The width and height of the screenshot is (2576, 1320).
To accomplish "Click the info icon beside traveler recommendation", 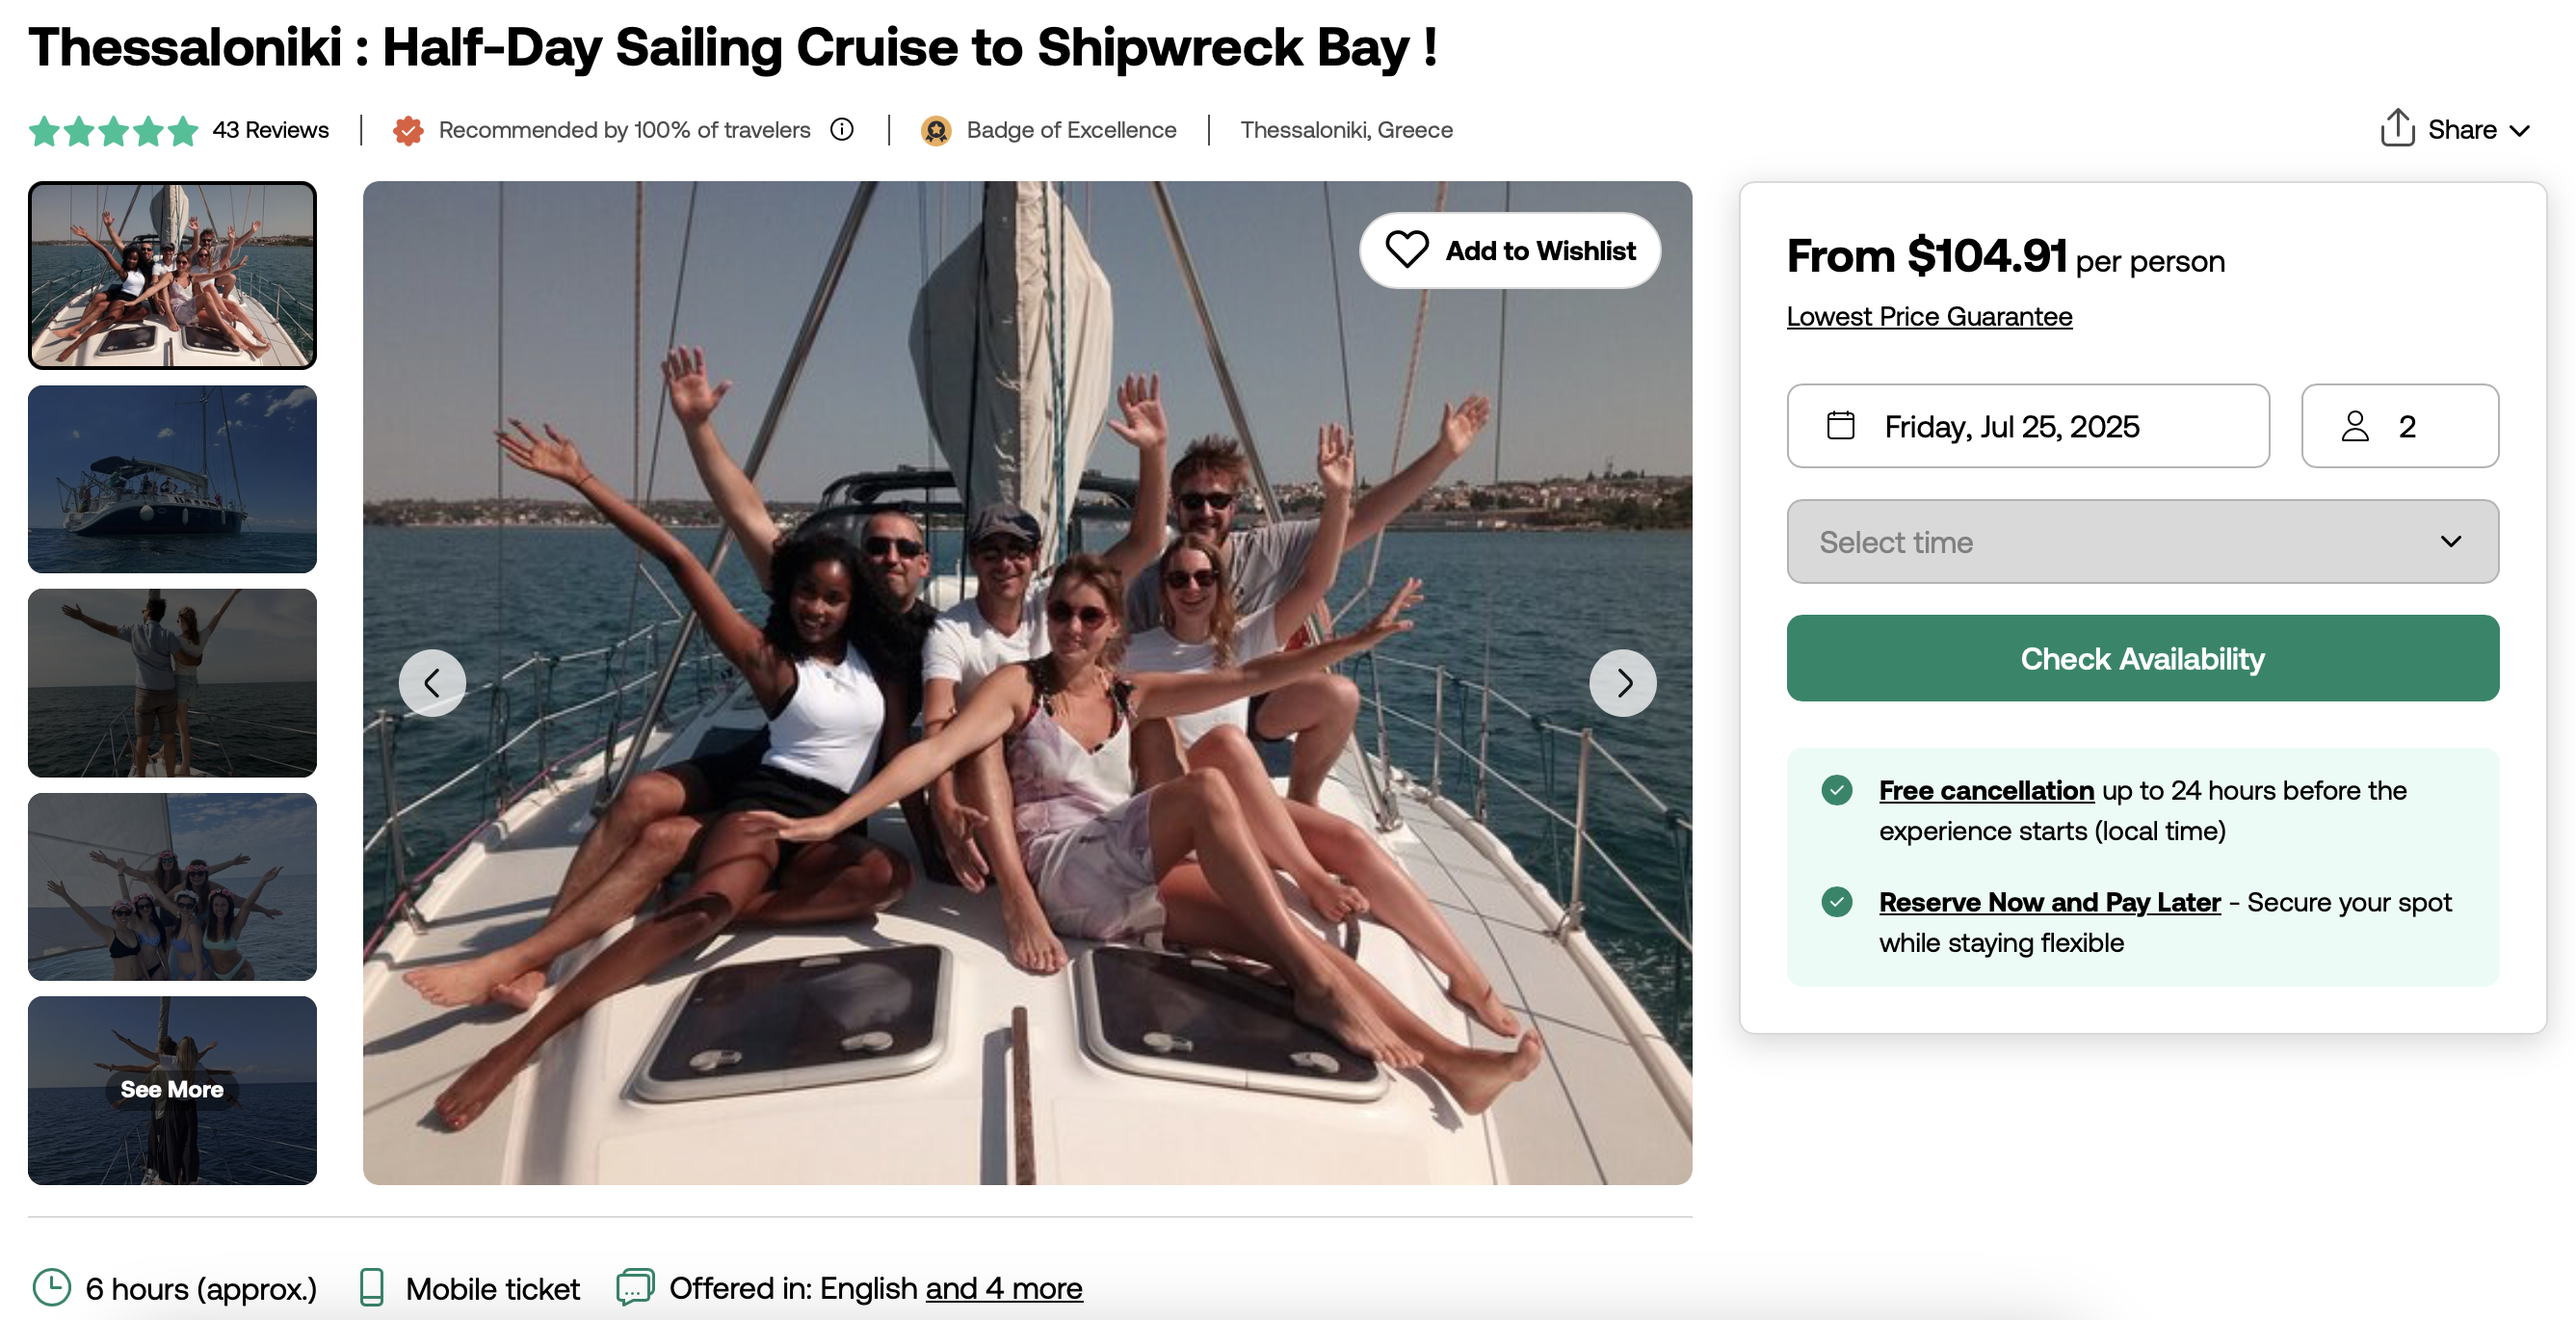I will (x=842, y=129).
